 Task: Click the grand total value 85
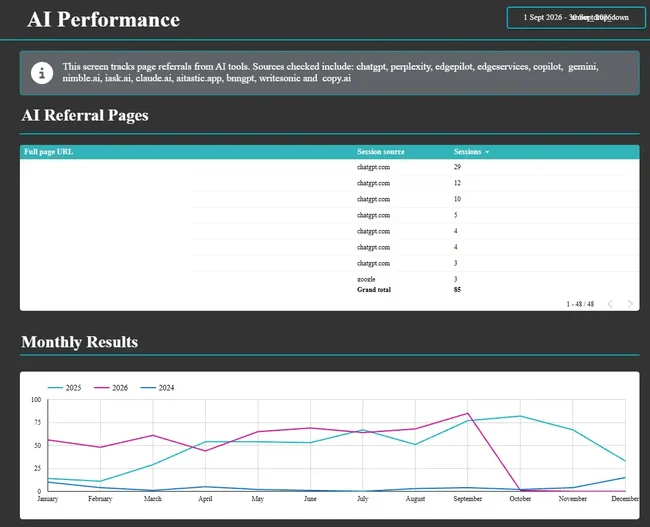tap(457, 290)
